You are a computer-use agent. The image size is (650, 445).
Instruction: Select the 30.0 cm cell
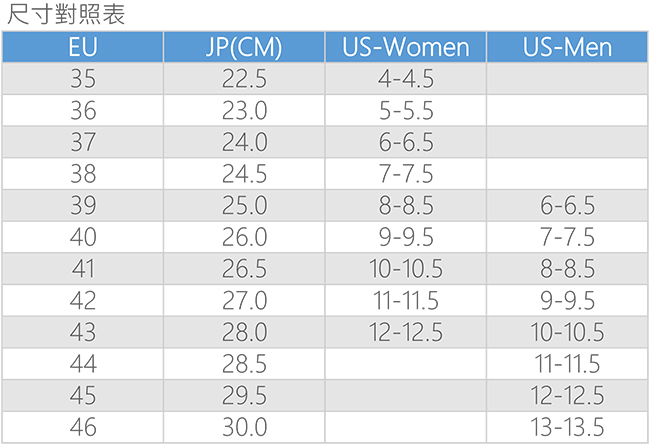tap(244, 427)
